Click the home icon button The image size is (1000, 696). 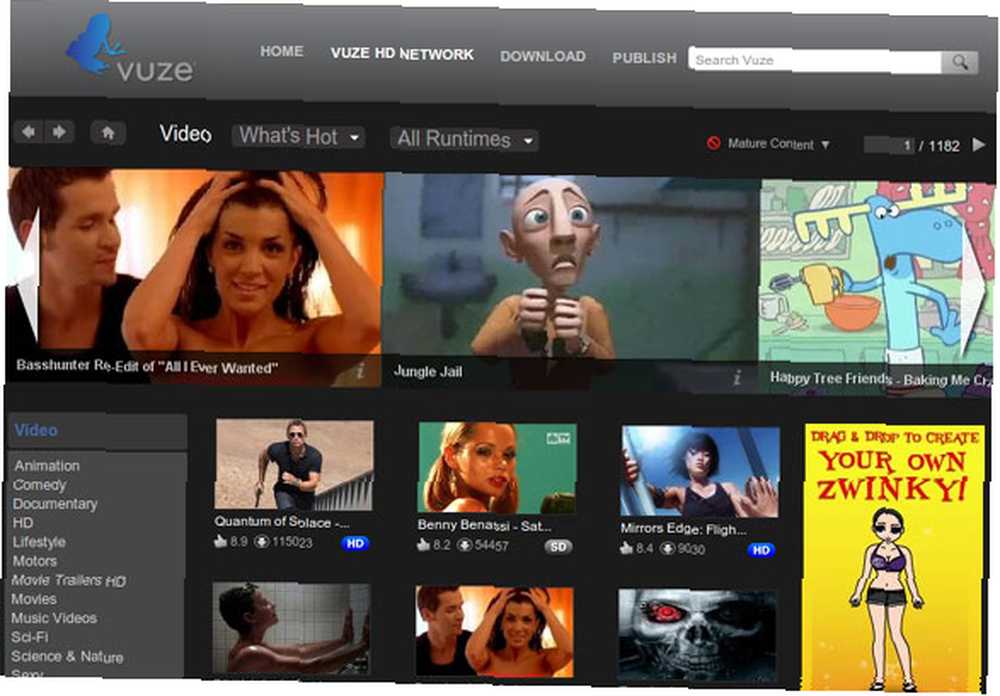pos(108,133)
